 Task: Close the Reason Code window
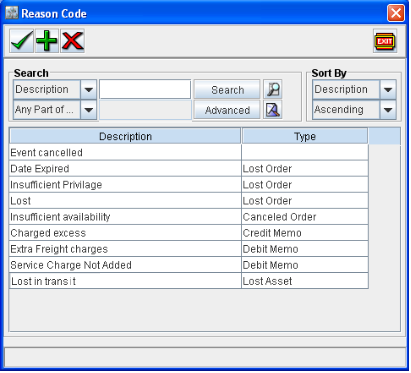[396, 13]
